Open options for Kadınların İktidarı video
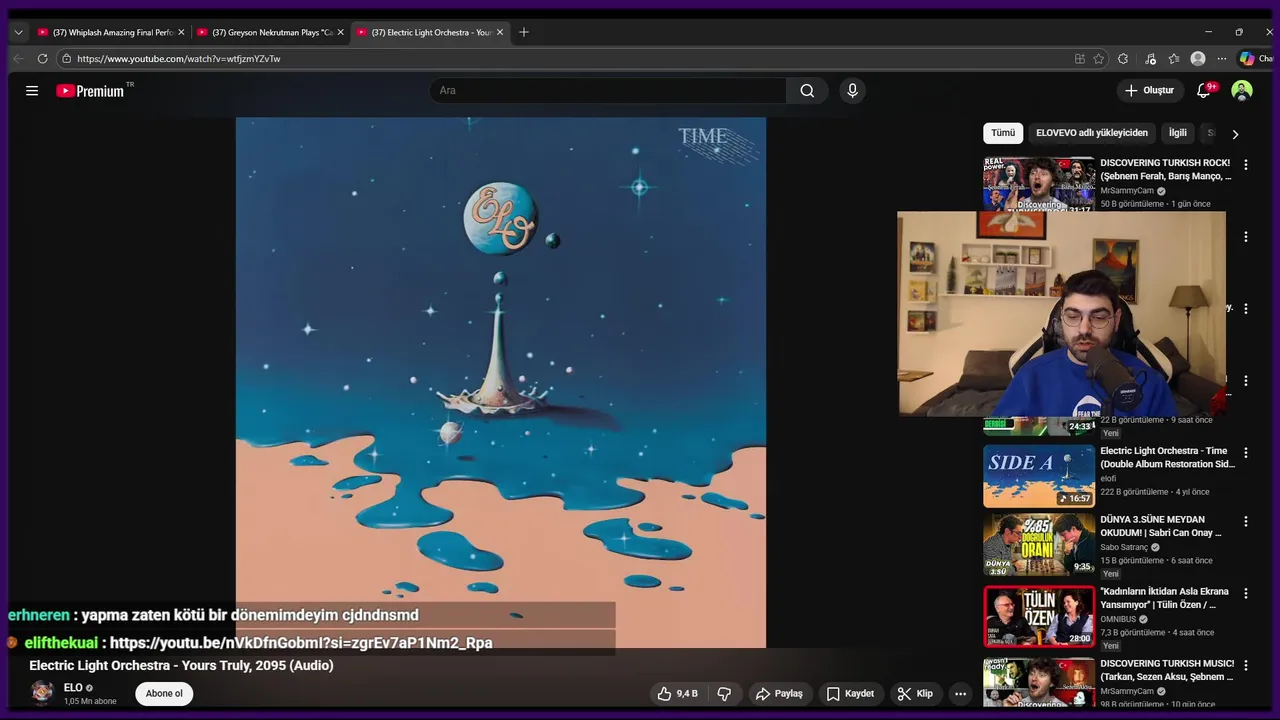This screenshot has height=720, width=1280. [1246, 594]
